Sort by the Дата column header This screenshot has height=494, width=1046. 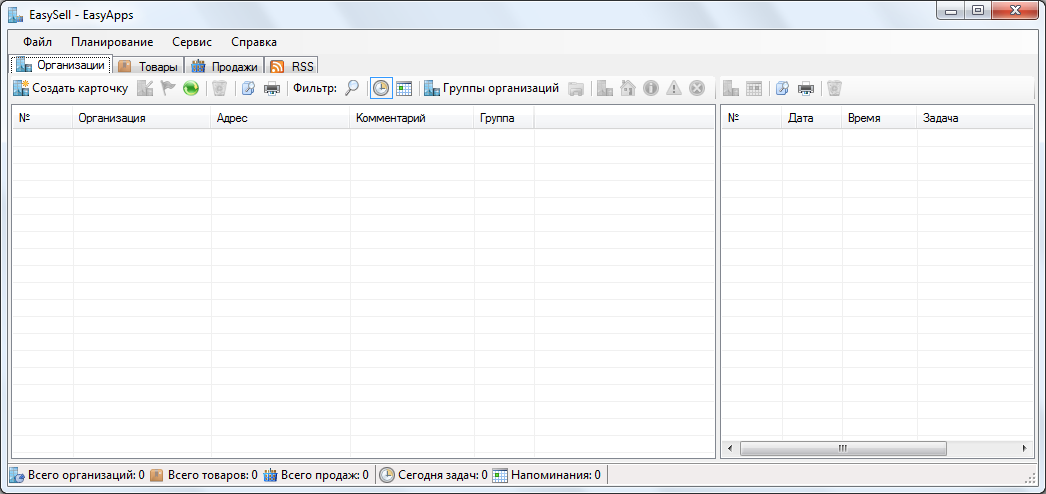[x=812, y=119]
